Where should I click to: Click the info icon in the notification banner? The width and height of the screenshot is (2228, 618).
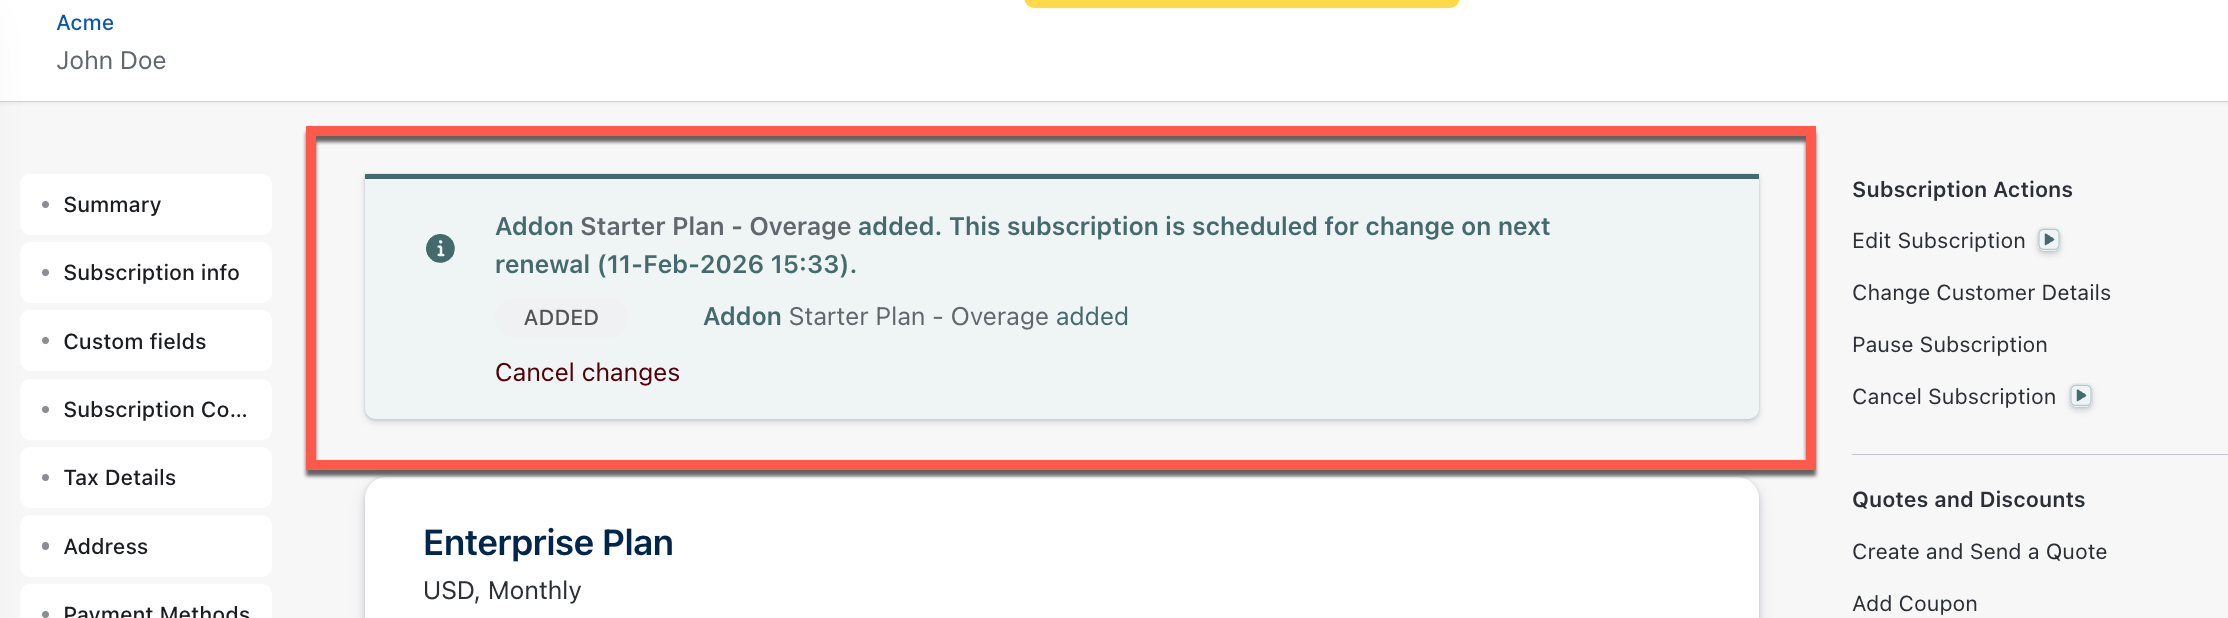(x=440, y=248)
